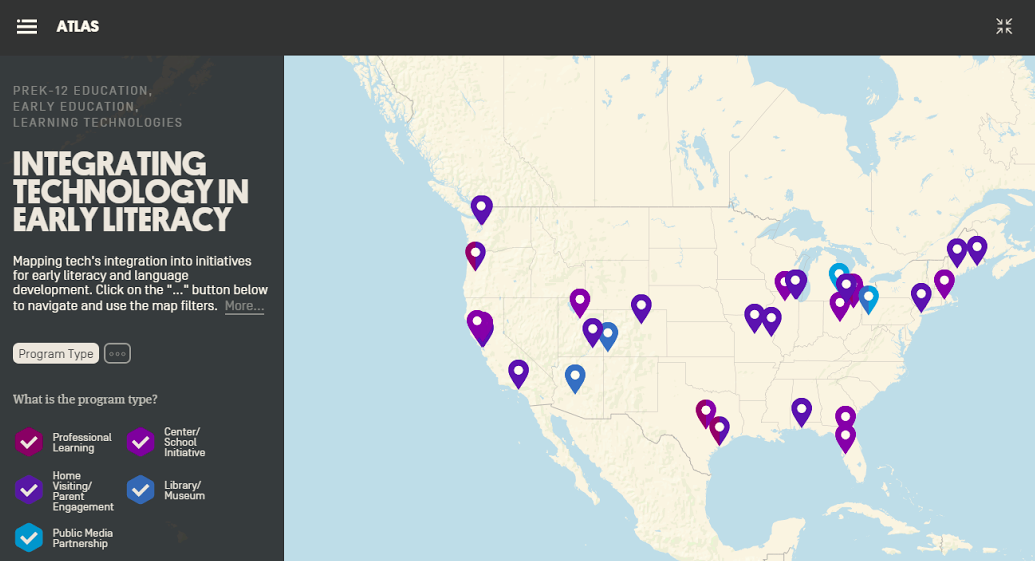Toggle the Professional Learning filter
Viewport: 1035px width, 561px height.
tap(29, 442)
